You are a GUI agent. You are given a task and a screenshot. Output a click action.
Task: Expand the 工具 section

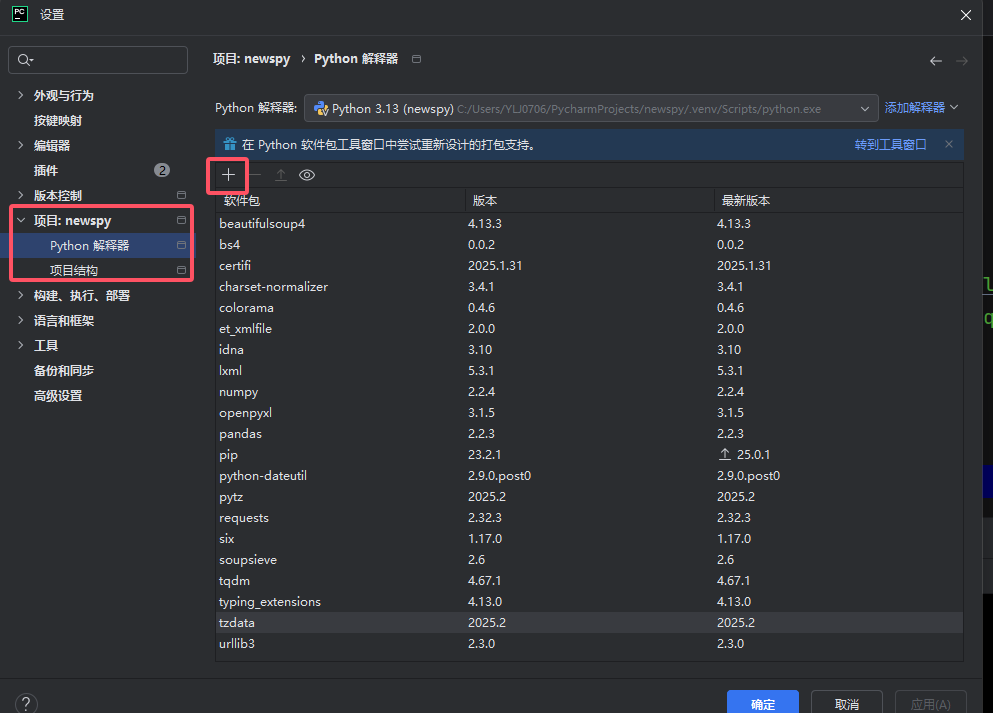point(21,345)
